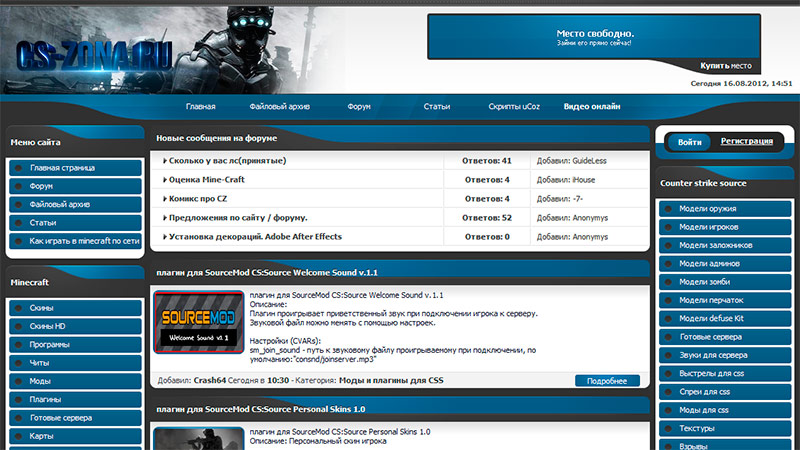The width and height of the screenshot is (800, 450).
Task: Open Модели defuse Kit in right menu
Action: [725, 318]
